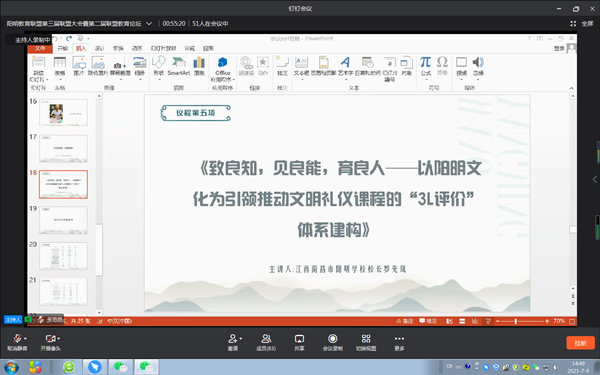Collapse the PowerPoint ribbon arrow
This screenshot has height=375, width=600.
(571, 88)
